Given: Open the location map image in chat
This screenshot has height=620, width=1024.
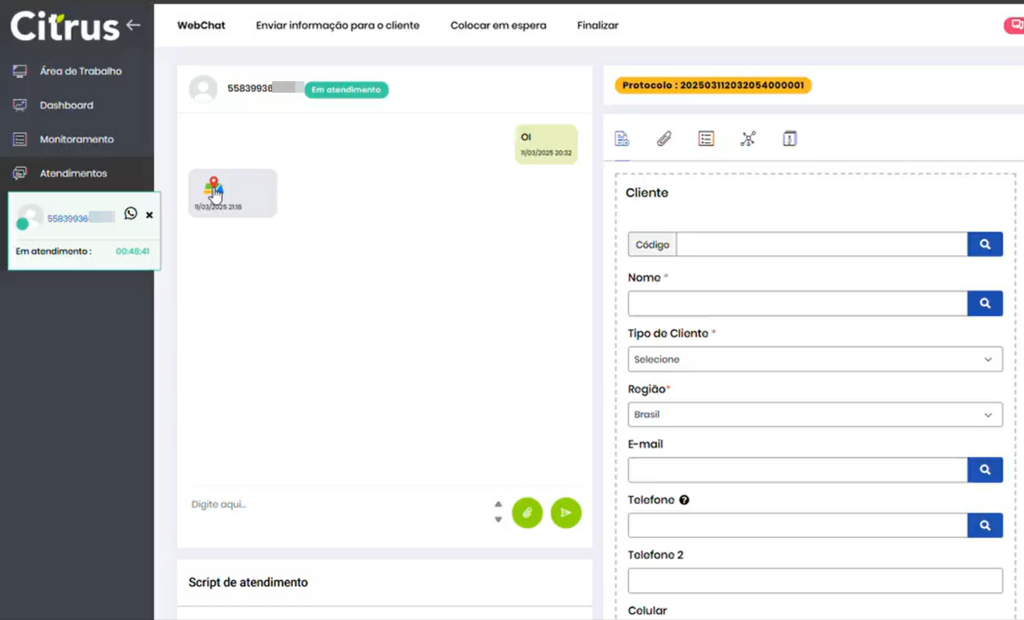Looking at the screenshot, I should (213, 187).
